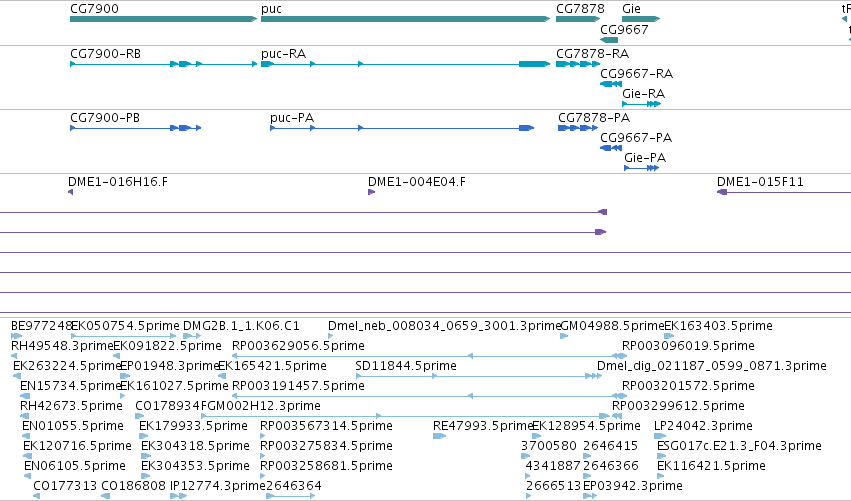The height and width of the screenshot is (501, 851).
Task: Select the RP003275834.5prime label
Action: click(x=326, y=446)
